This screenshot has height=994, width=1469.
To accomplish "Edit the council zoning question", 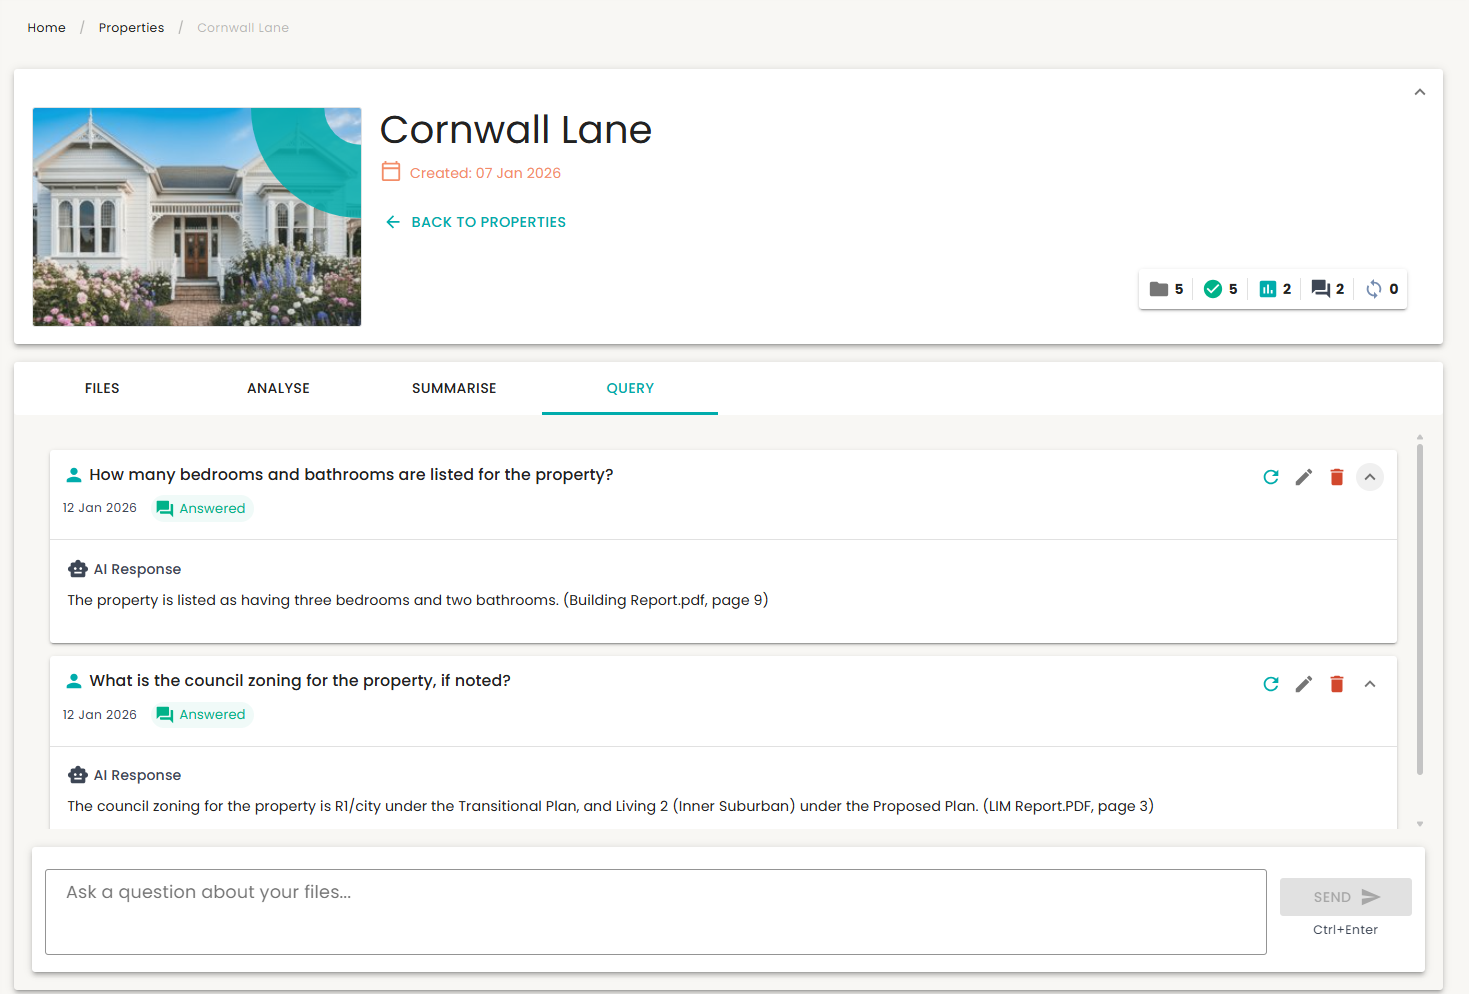I will pyautogui.click(x=1303, y=684).
